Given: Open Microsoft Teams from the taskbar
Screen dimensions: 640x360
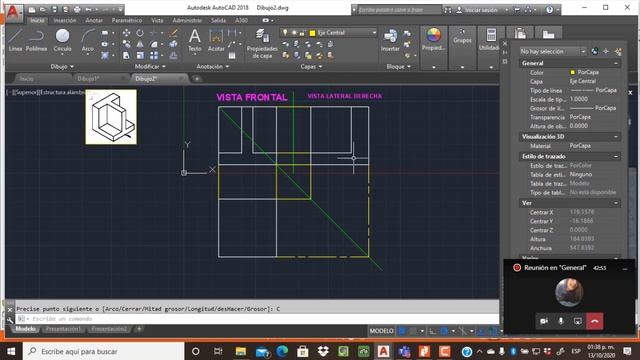Looking at the screenshot, I should [404, 351].
